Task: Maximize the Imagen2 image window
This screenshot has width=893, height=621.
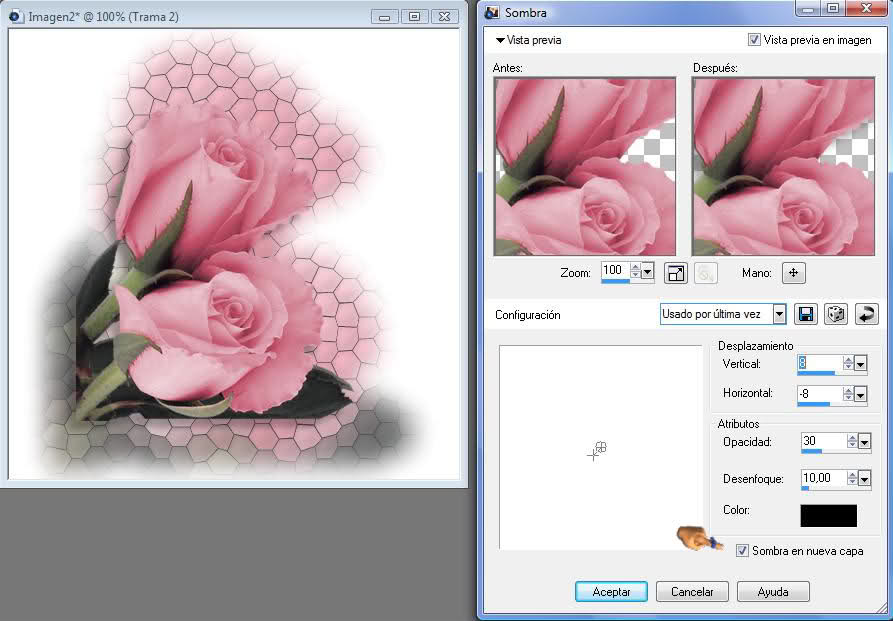Action: [x=415, y=17]
